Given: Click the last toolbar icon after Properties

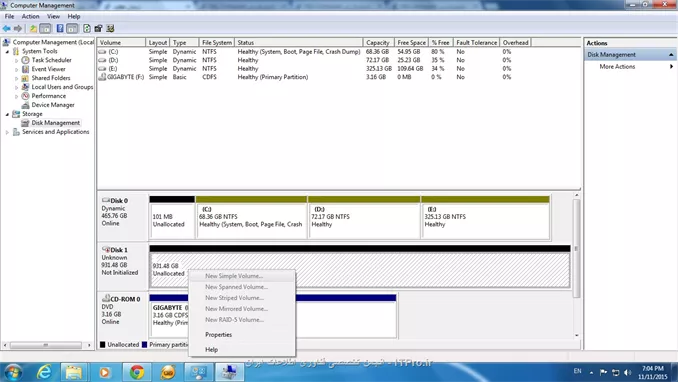Looking at the screenshot, I should click(x=110, y=29).
